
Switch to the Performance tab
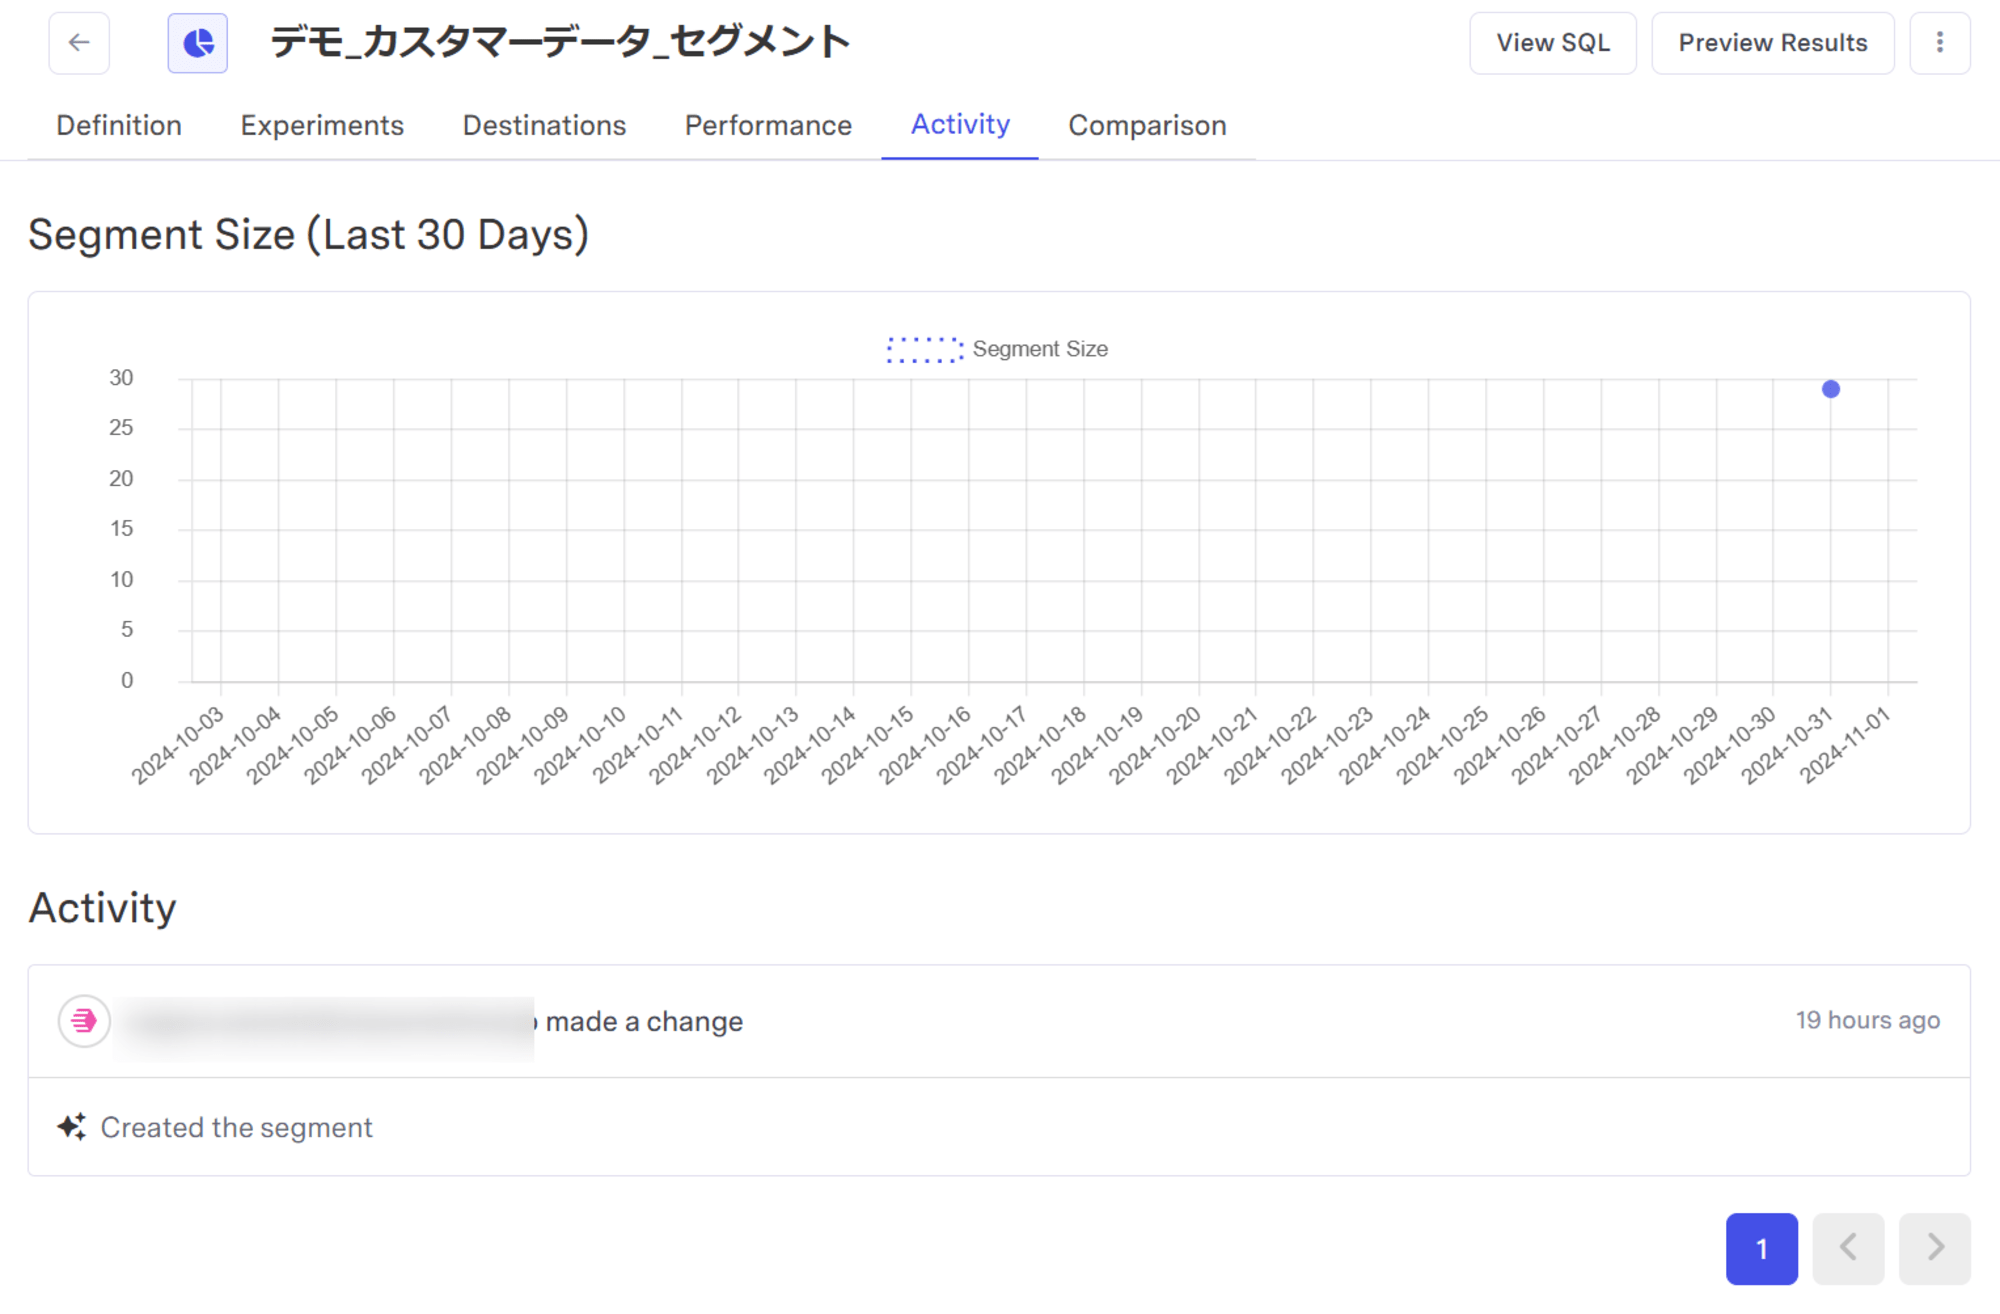(768, 125)
